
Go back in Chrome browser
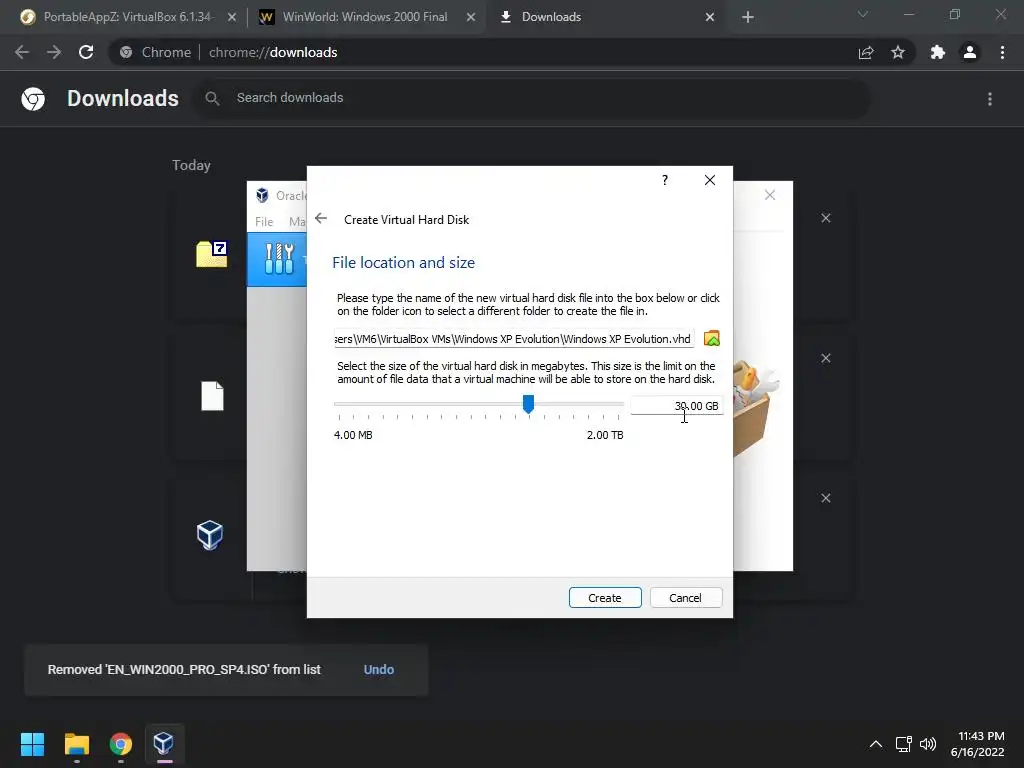22,52
